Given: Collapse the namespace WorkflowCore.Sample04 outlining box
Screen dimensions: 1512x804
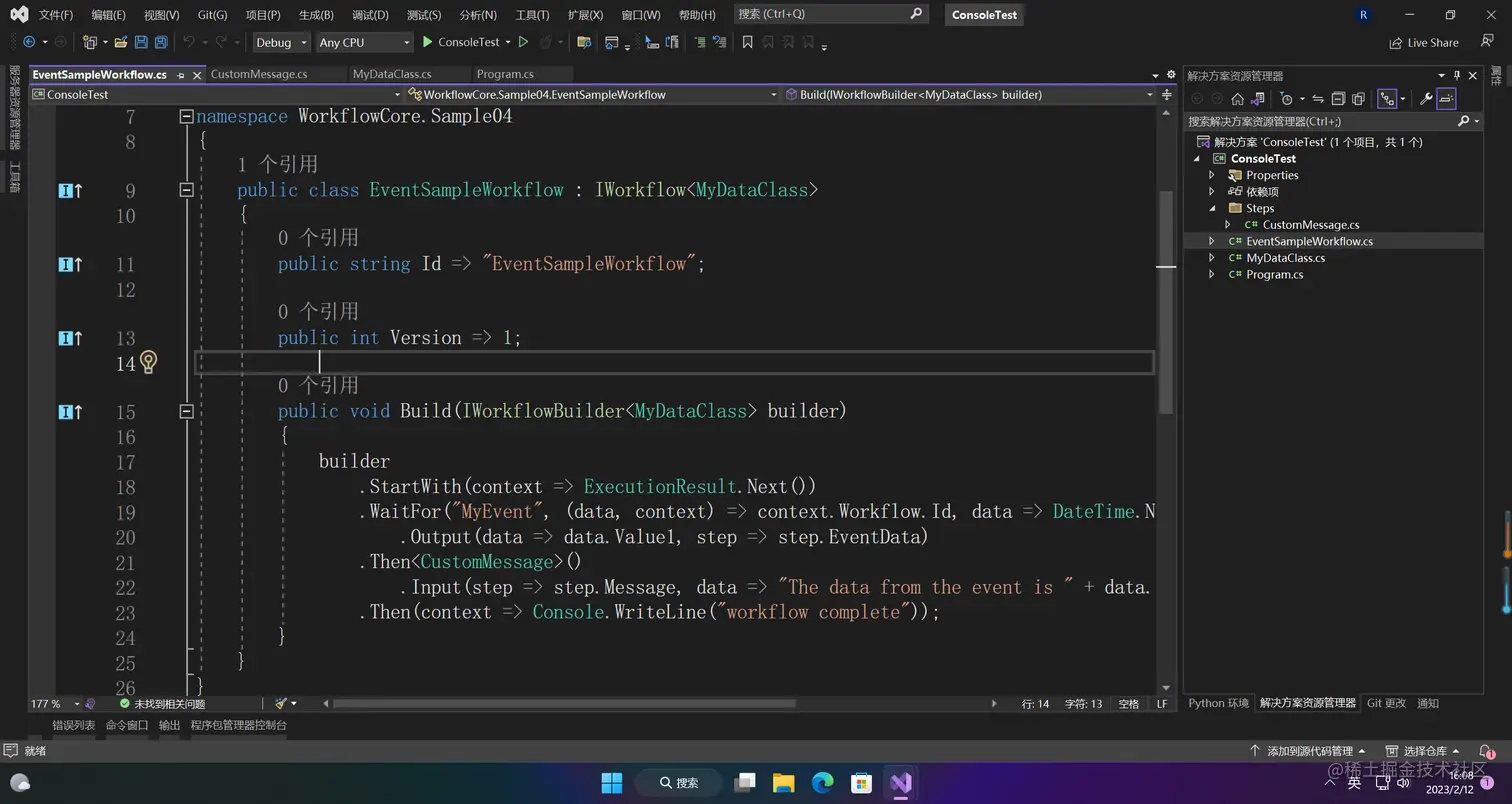Looking at the screenshot, I should pyautogui.click(x=186, y=116).
